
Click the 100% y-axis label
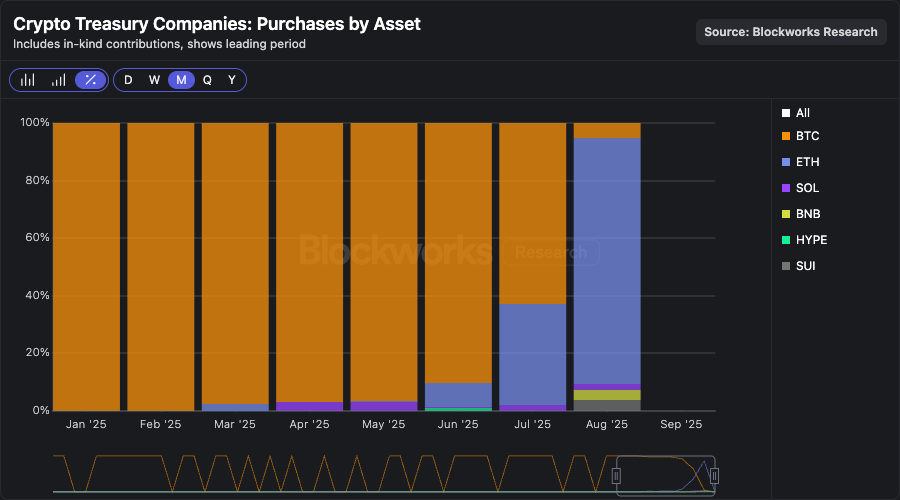(35, 122)
